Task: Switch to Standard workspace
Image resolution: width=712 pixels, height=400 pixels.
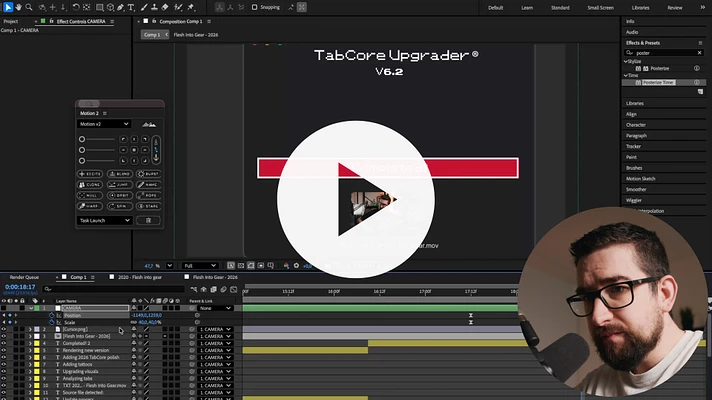Action: (x=560, y=8)
